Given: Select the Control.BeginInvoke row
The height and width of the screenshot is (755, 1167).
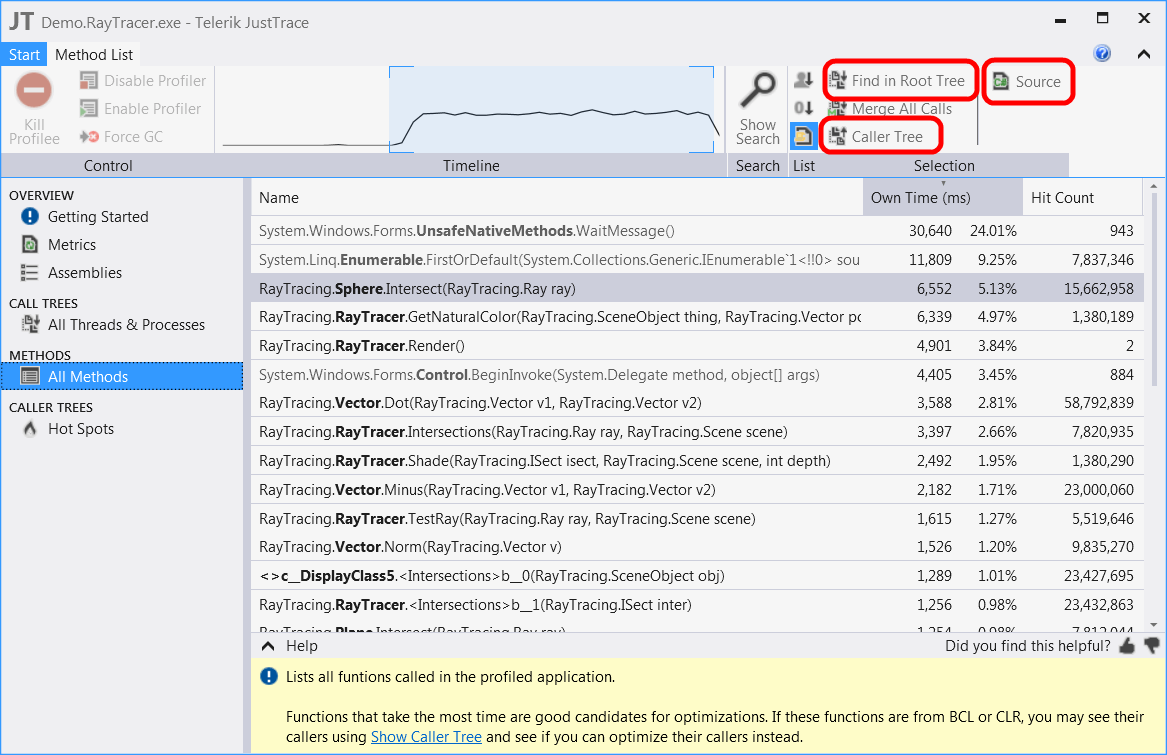Looking at the screenshot, I should [x=697, y=375].
